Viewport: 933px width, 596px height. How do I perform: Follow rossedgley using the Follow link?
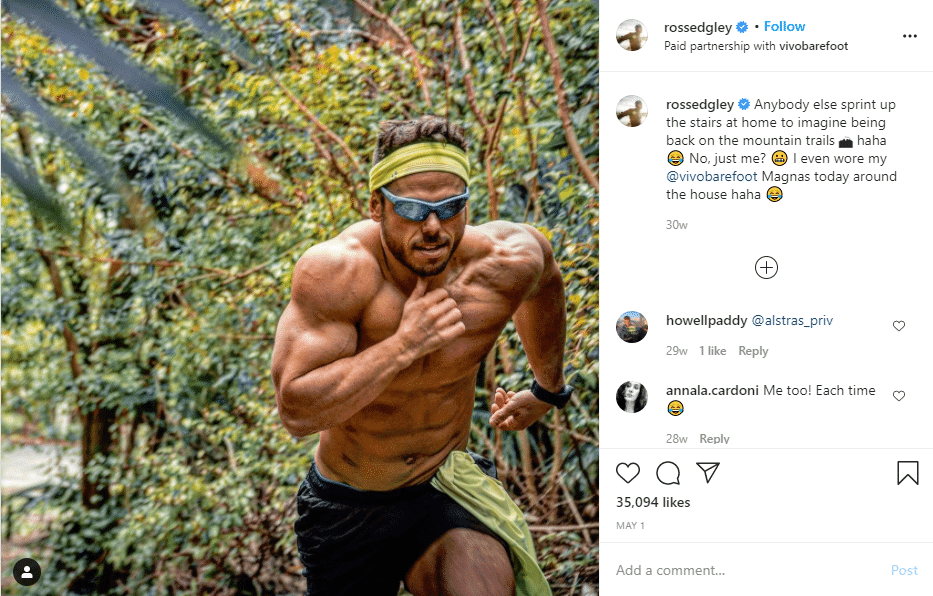[x=785, y=26]
